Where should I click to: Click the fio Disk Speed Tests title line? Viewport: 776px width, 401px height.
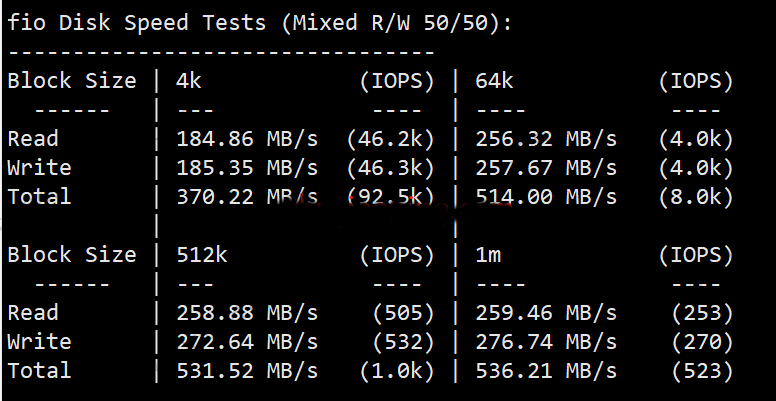tap(259, 23)
